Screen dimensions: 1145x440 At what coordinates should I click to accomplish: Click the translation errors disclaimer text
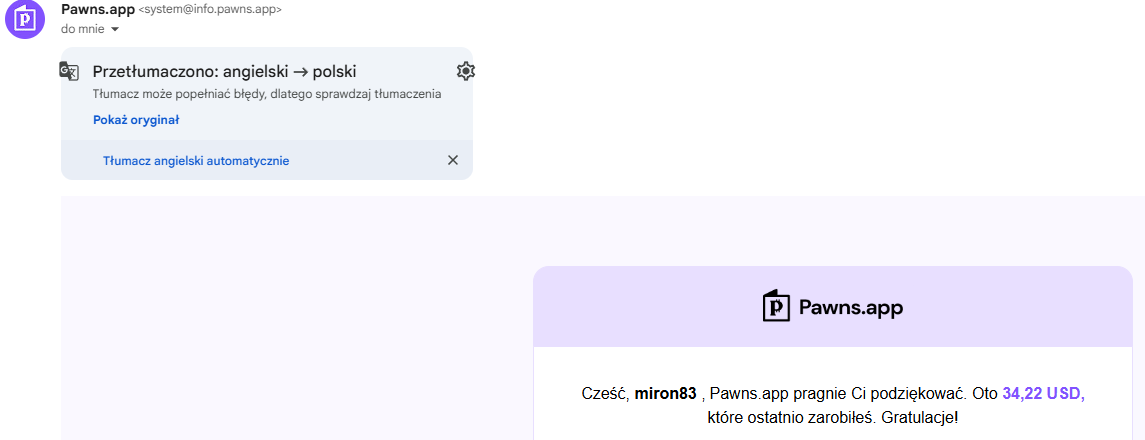(267, 94)
